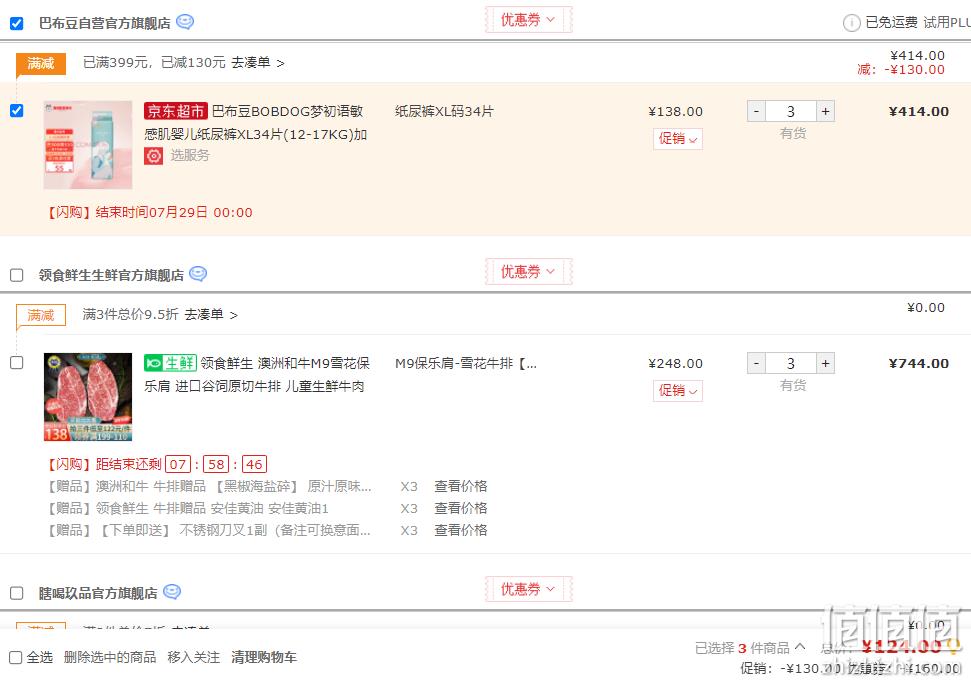Click the beef steak quantity input field

791,363
